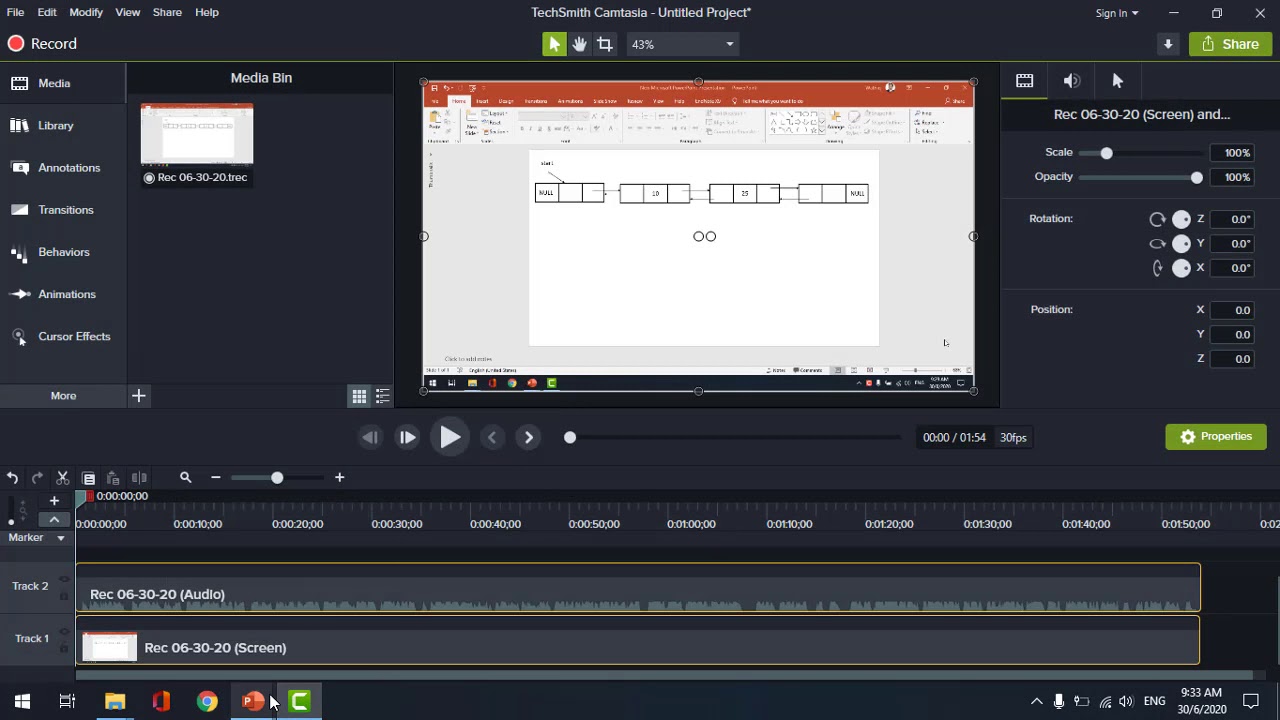Open Windows Task View from taskbar
Viewport: 1280px width, 720px height.
point(67,702)
